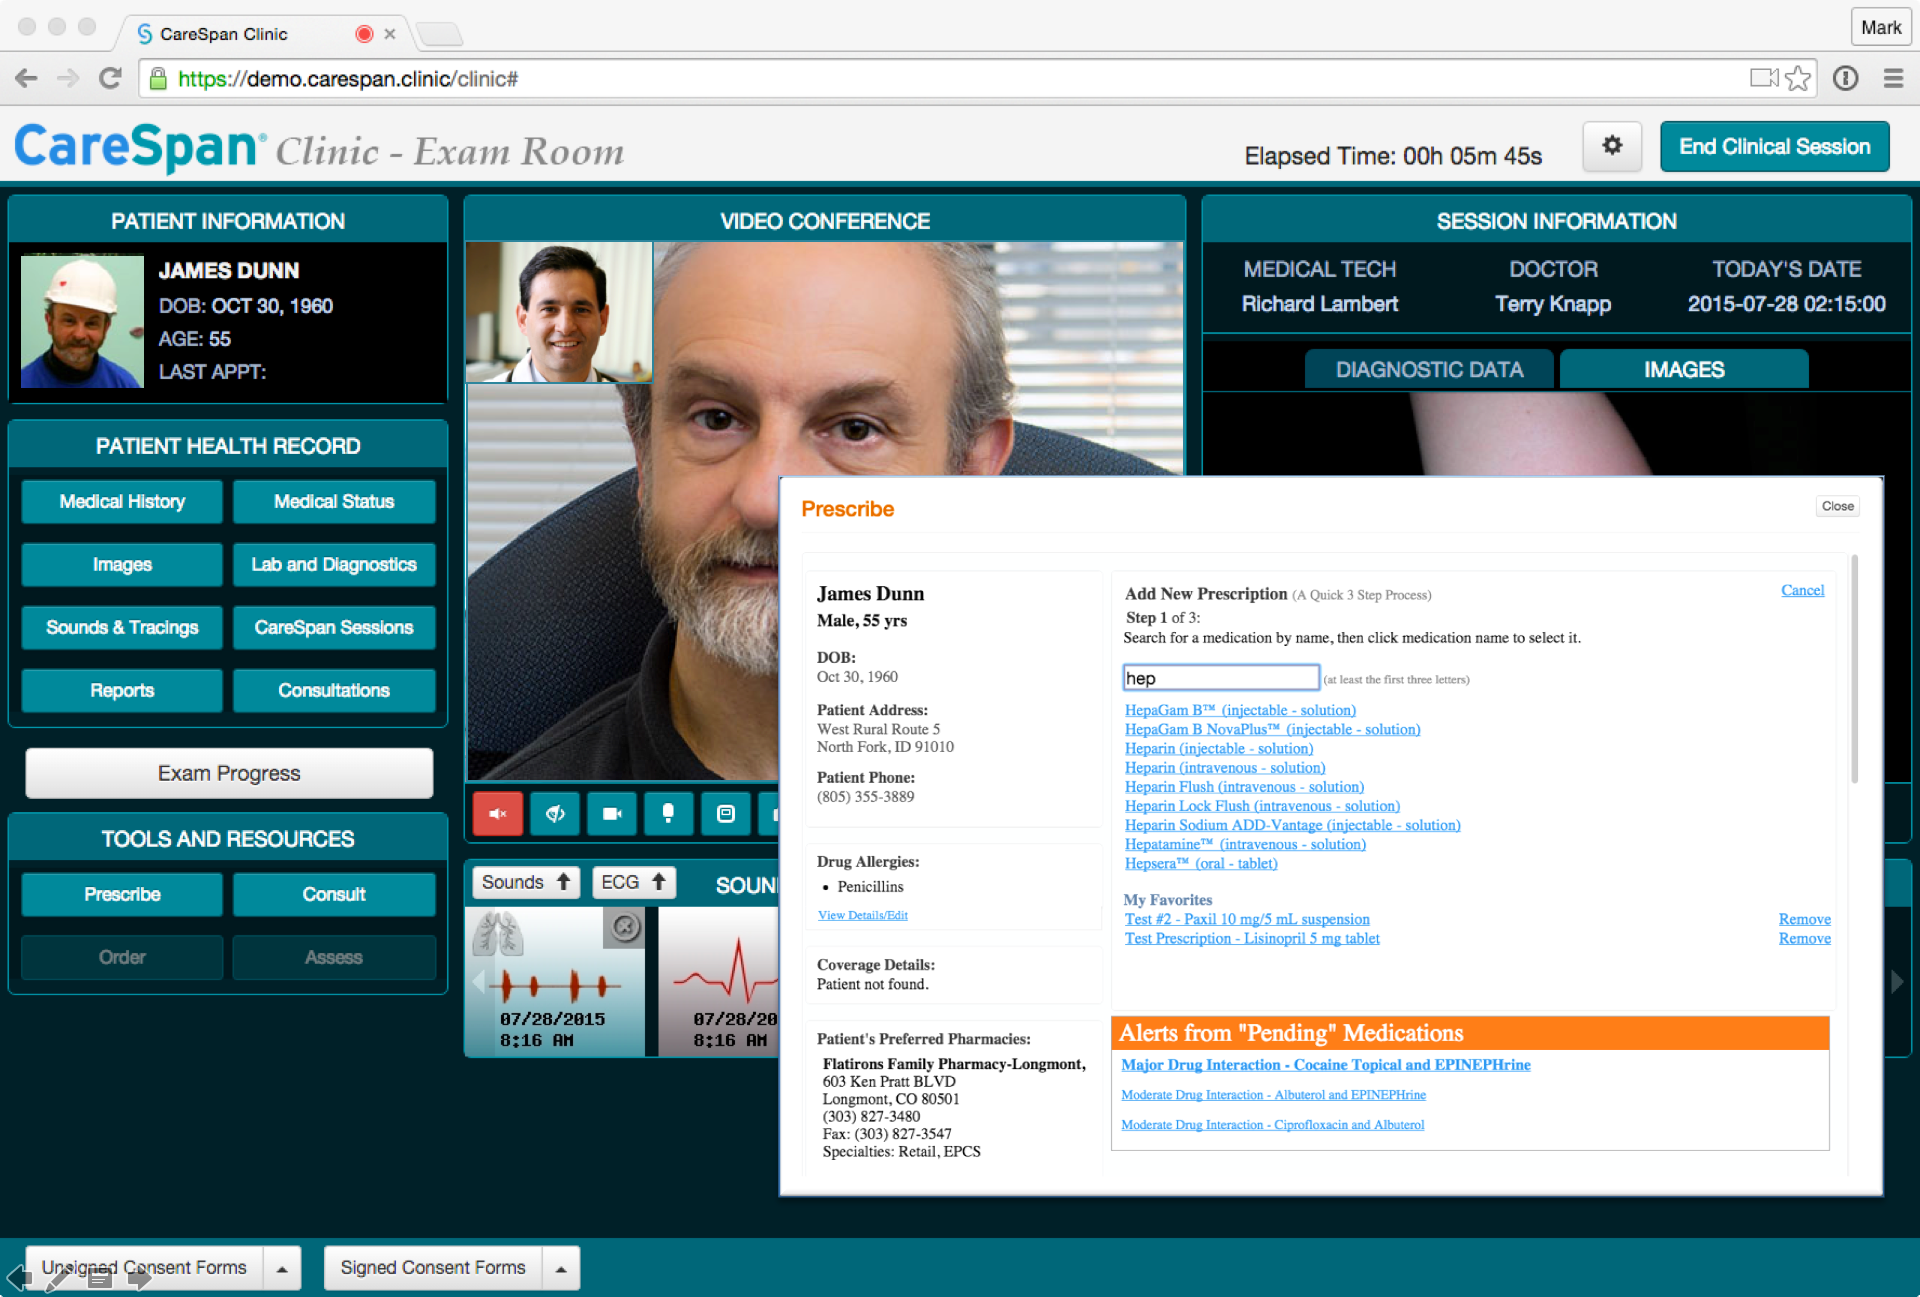
Task: Dismiss the sound recording with X icon
Action: point(625,927)
